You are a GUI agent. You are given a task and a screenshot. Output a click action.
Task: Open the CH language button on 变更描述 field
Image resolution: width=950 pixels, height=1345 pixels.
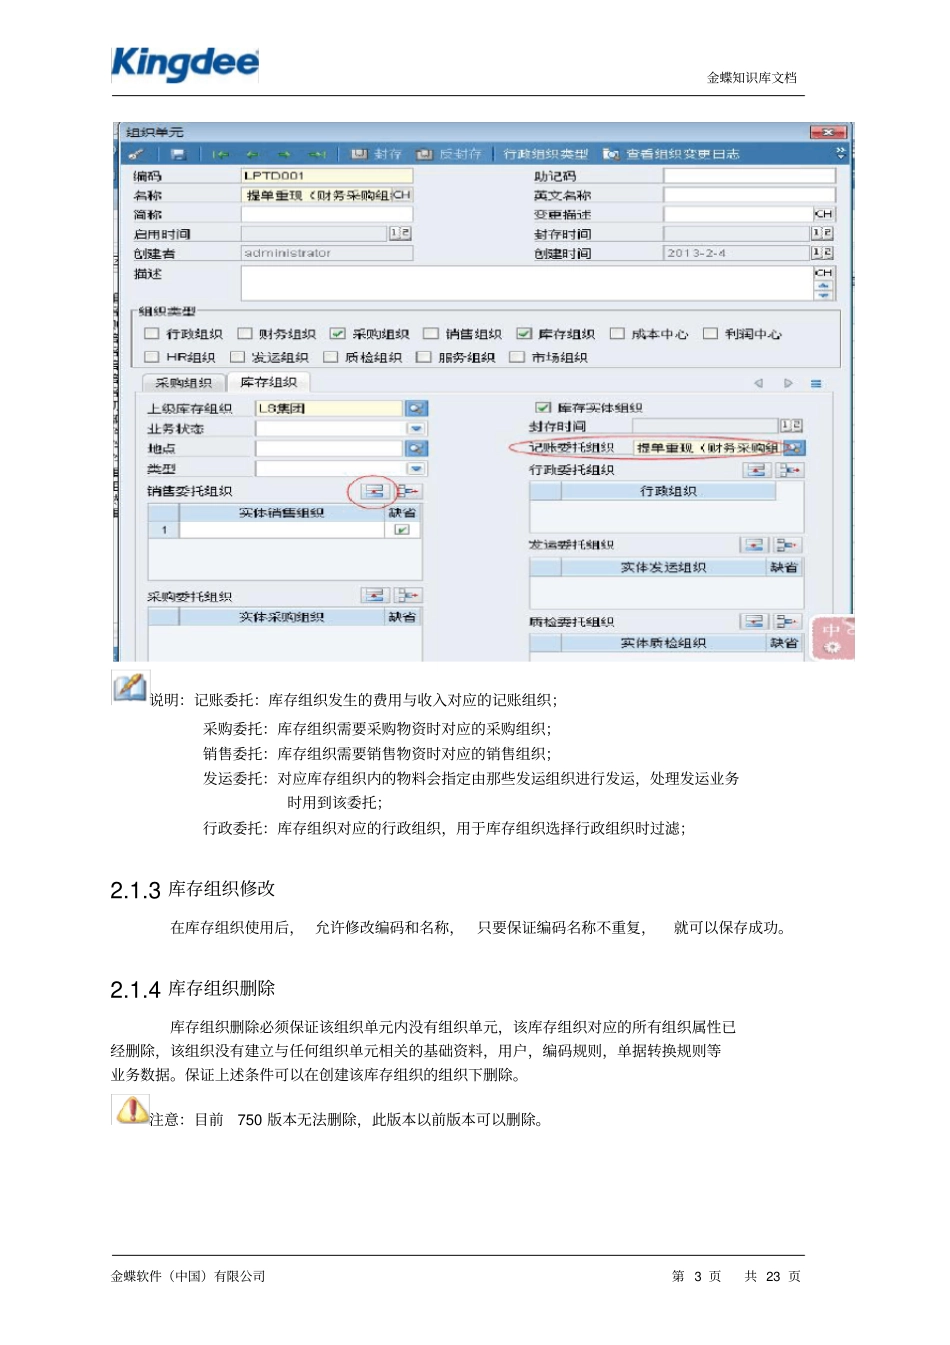pos(824,214)
